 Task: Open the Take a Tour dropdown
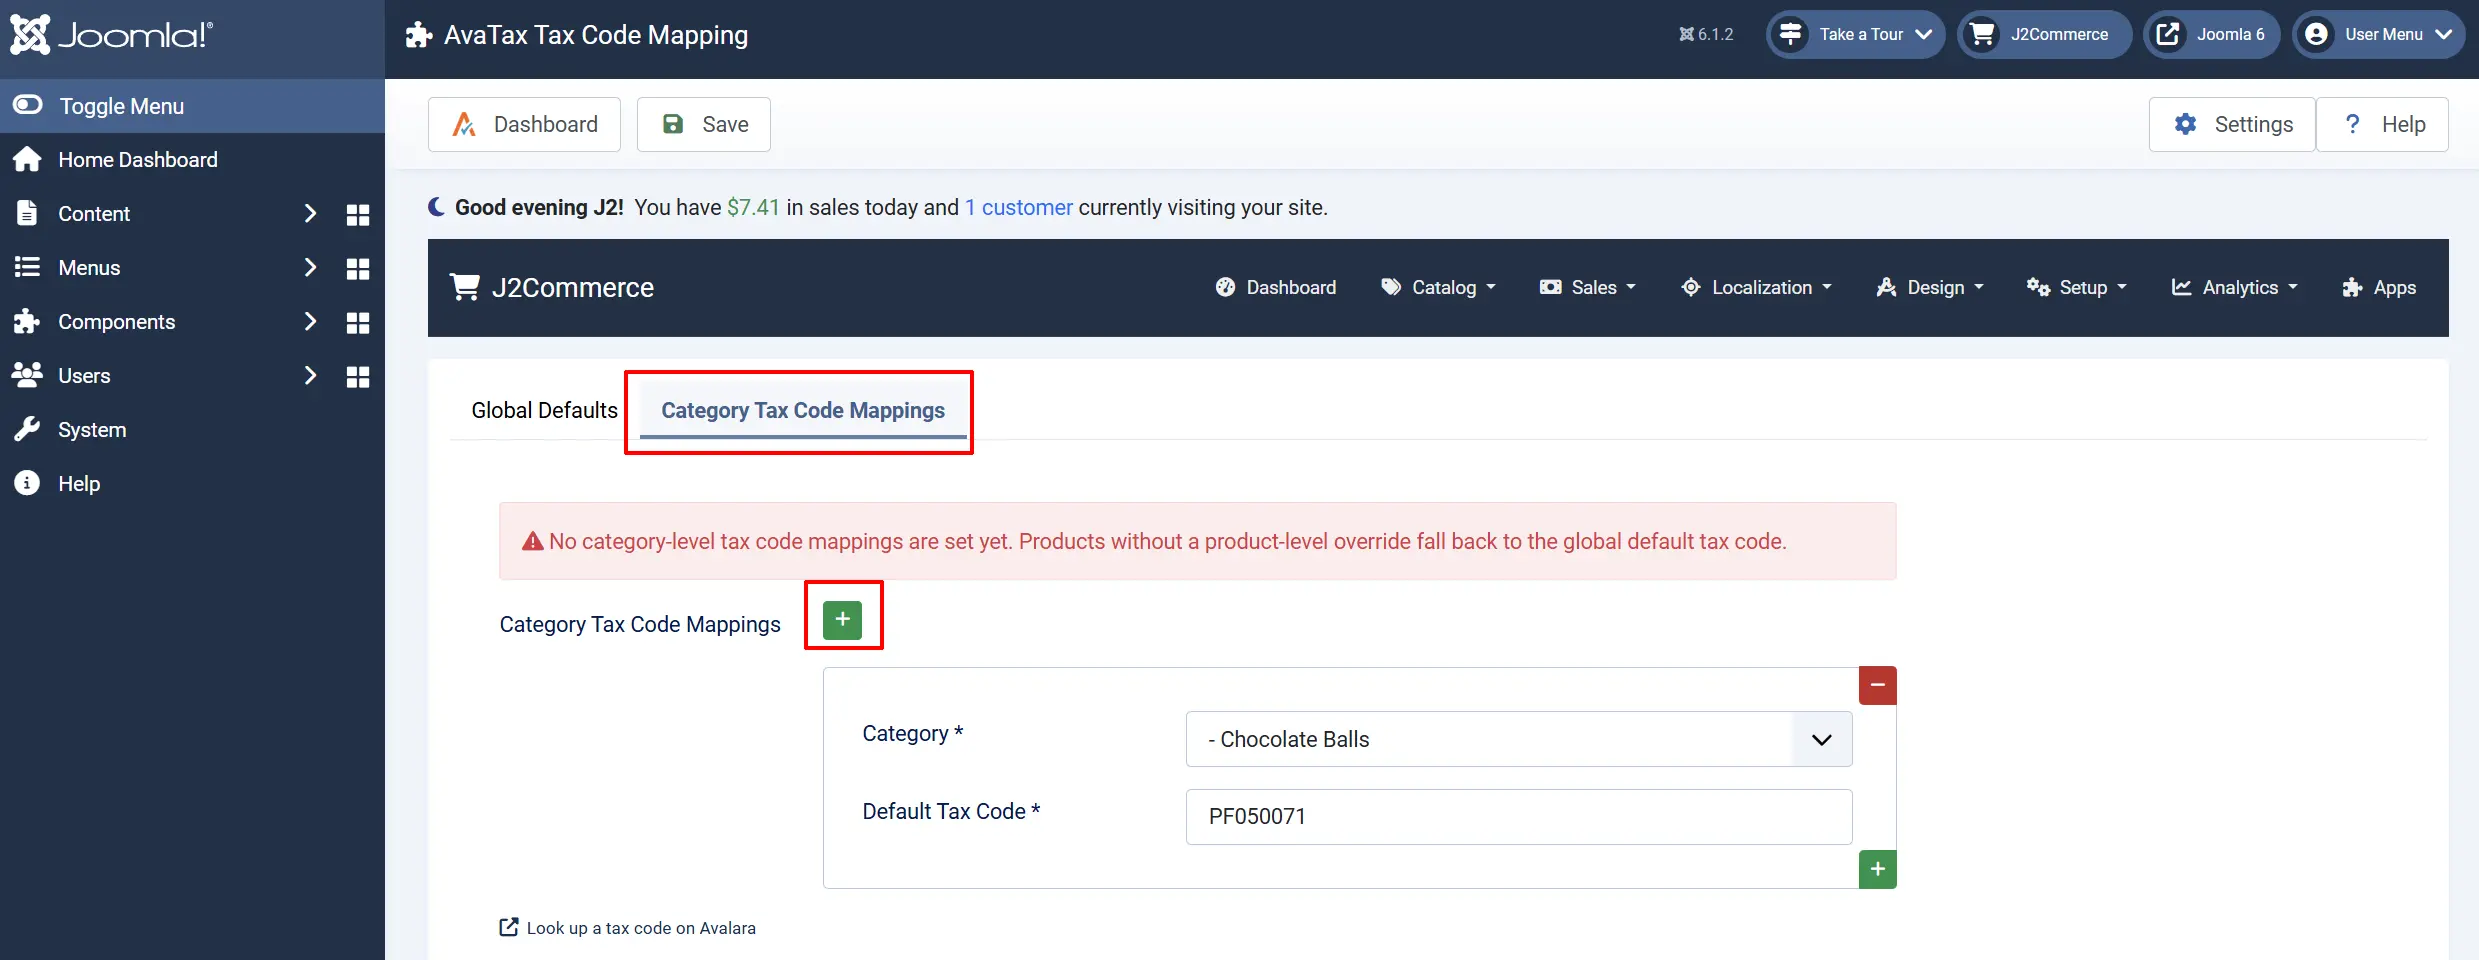pyautogui.click(x=1856, y=34)
